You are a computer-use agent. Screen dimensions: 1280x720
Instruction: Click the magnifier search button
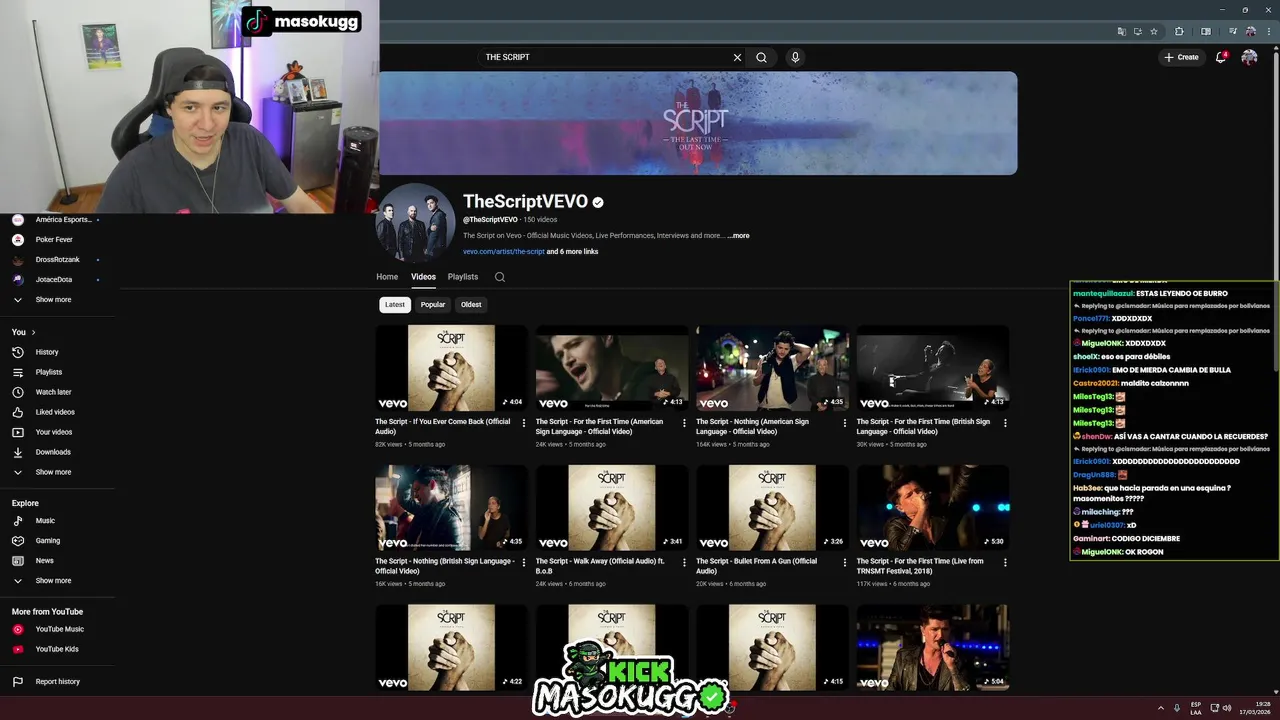761,57
